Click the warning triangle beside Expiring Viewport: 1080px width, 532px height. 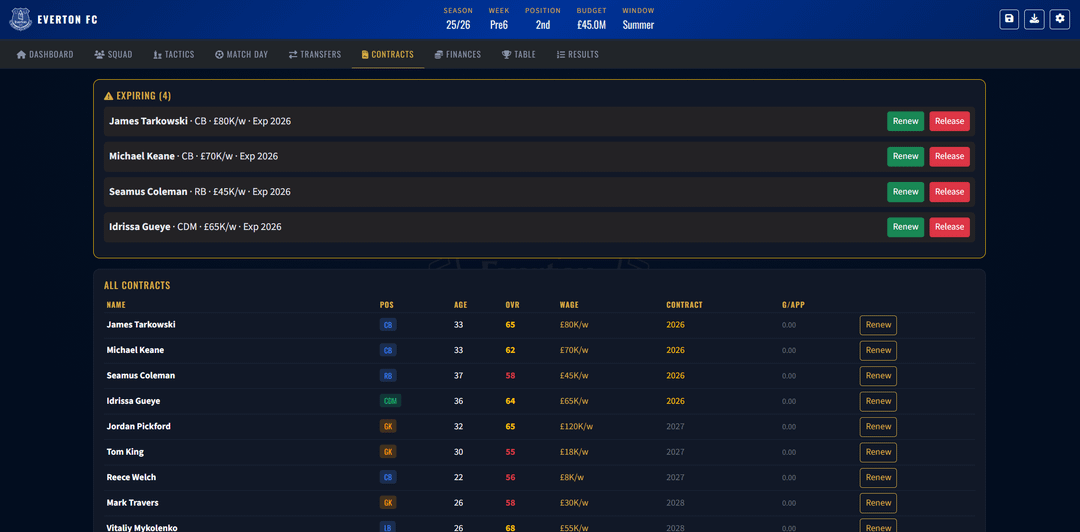pos(109,96)
